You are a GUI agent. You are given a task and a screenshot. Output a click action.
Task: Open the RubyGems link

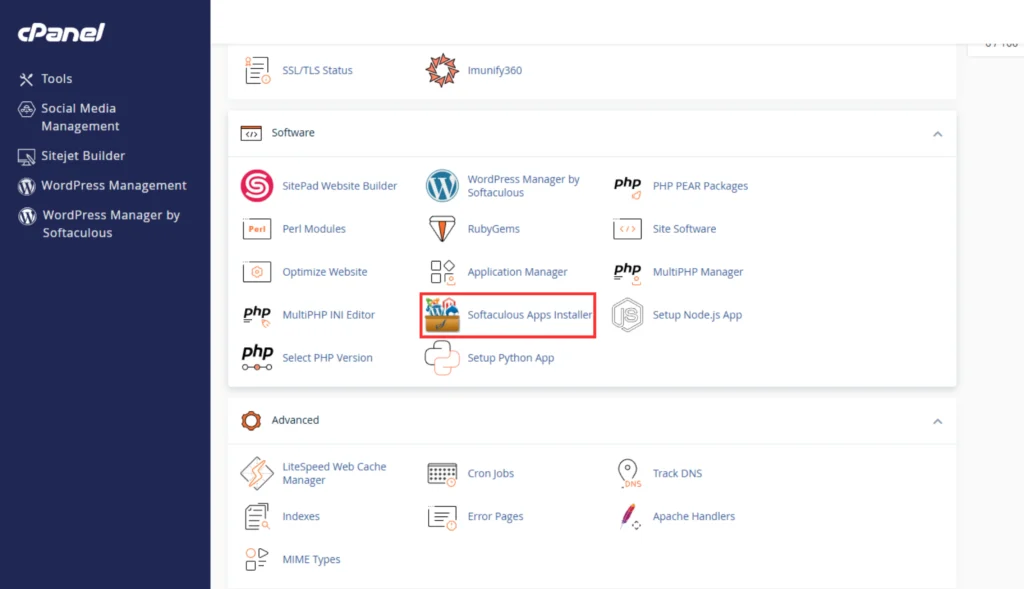pyautogui.click(x=494, y=229)
